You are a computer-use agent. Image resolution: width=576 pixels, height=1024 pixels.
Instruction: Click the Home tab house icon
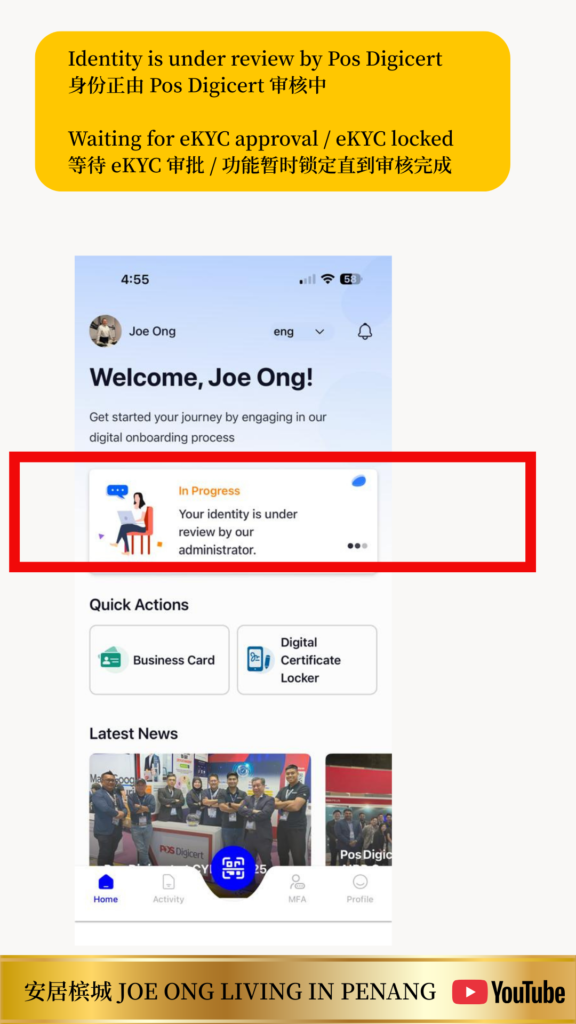pos(105,882)
